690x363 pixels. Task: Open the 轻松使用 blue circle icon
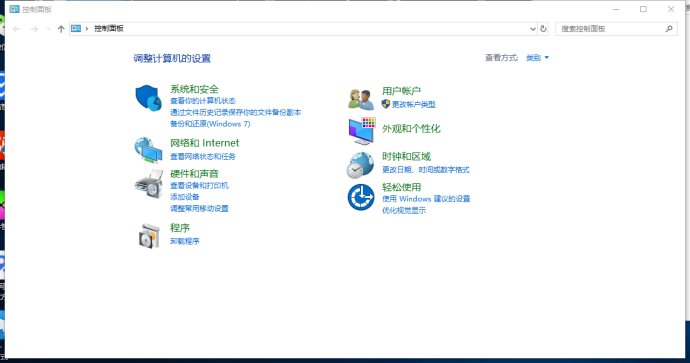pyautogui.click(x=361, y=197)
